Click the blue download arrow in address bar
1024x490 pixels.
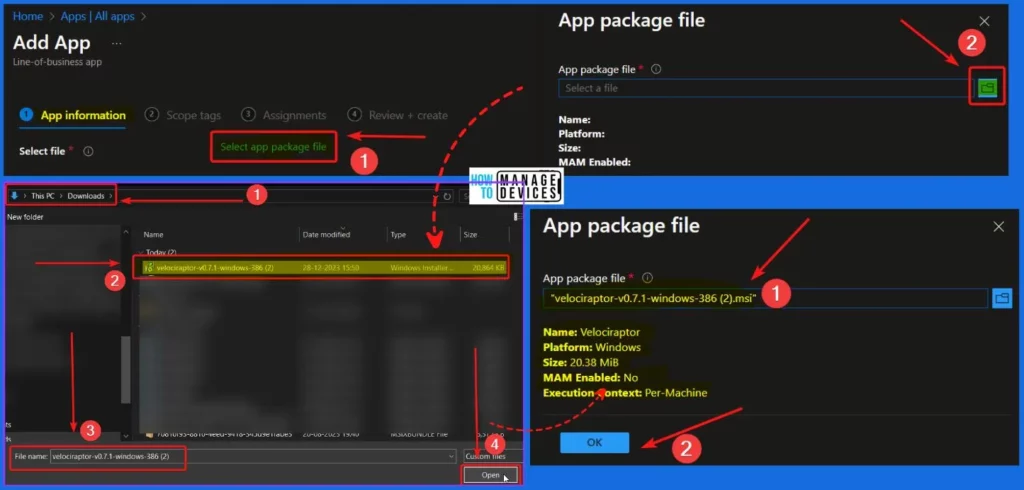14,195
